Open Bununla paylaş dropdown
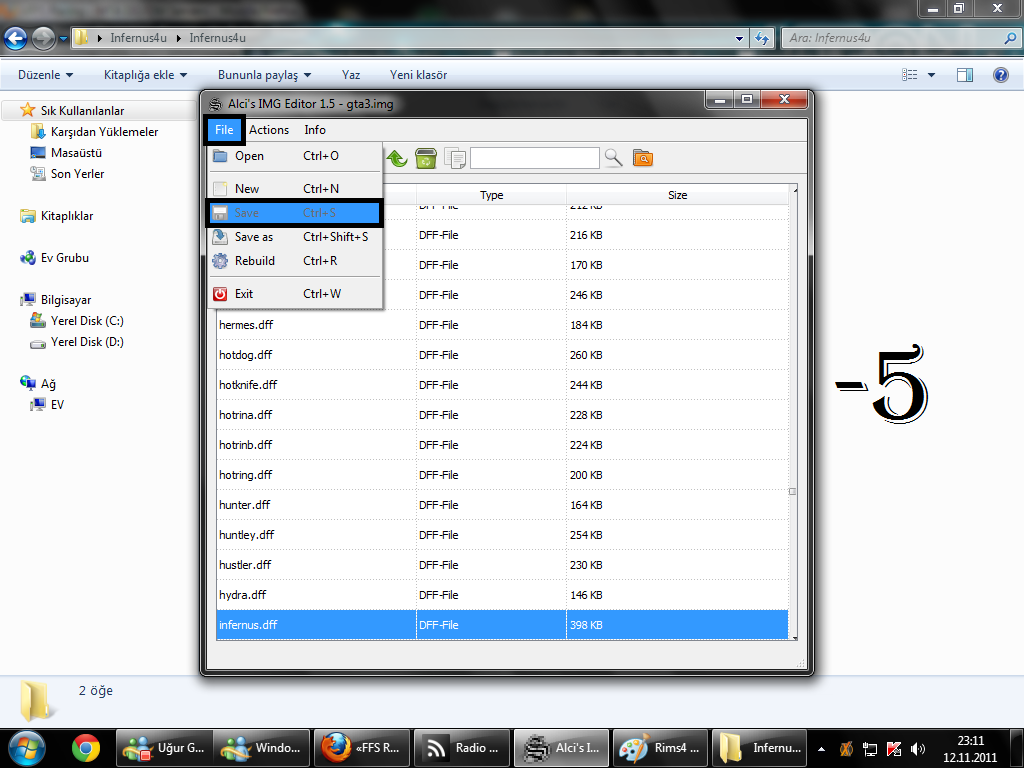 pos(264,75)
